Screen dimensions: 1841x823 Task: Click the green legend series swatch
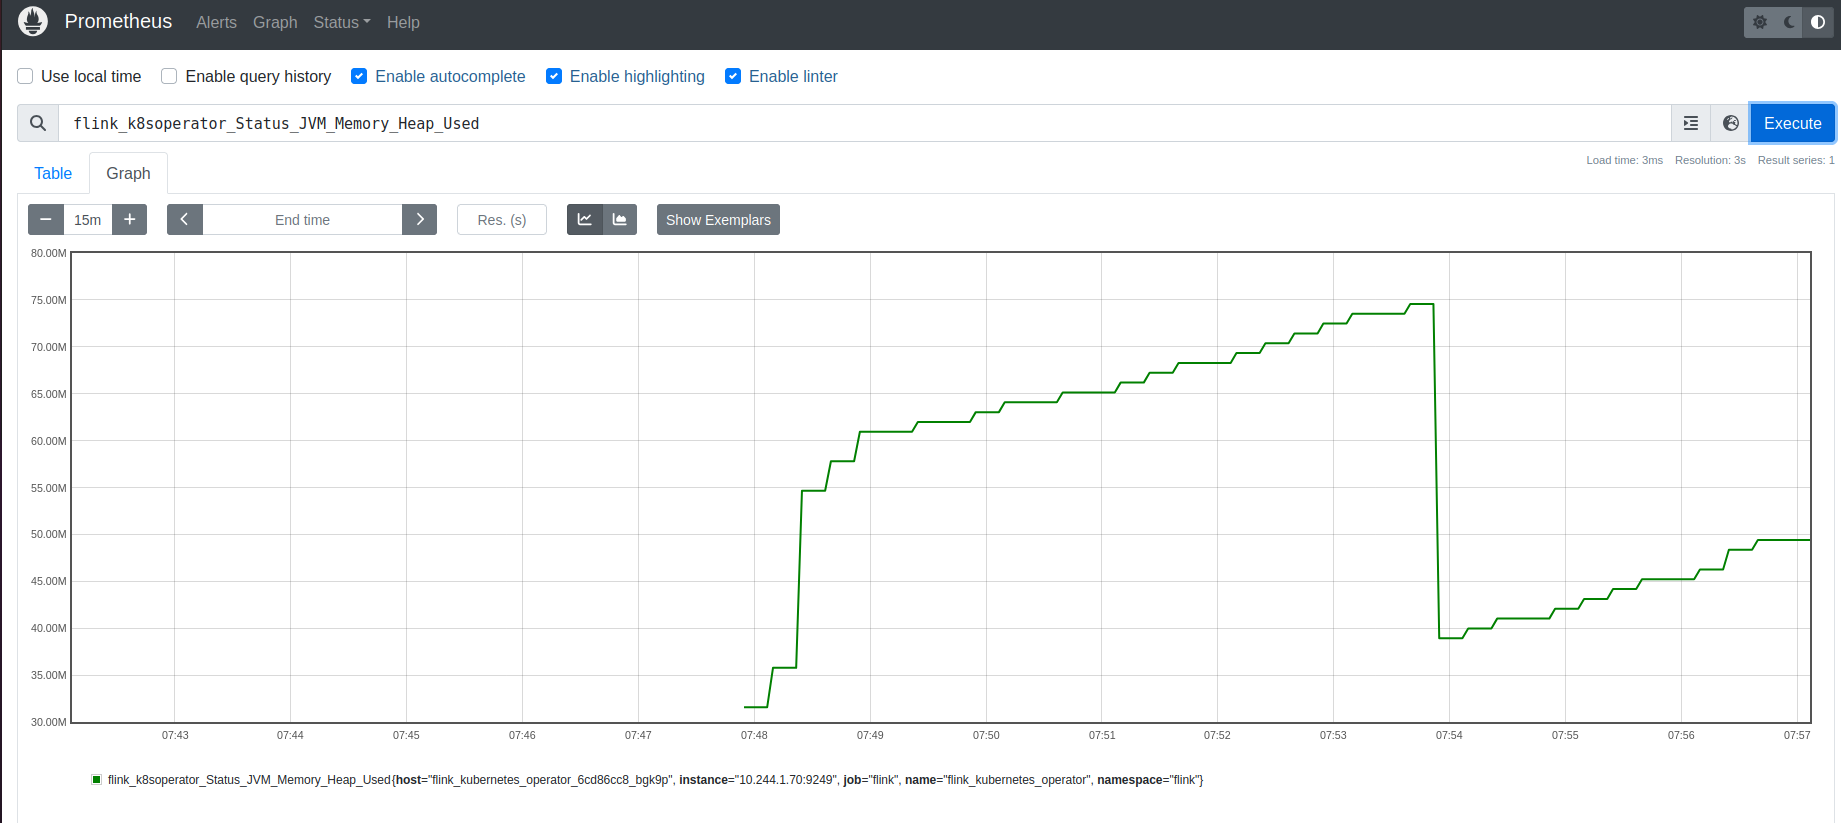[x=97, y=780]
